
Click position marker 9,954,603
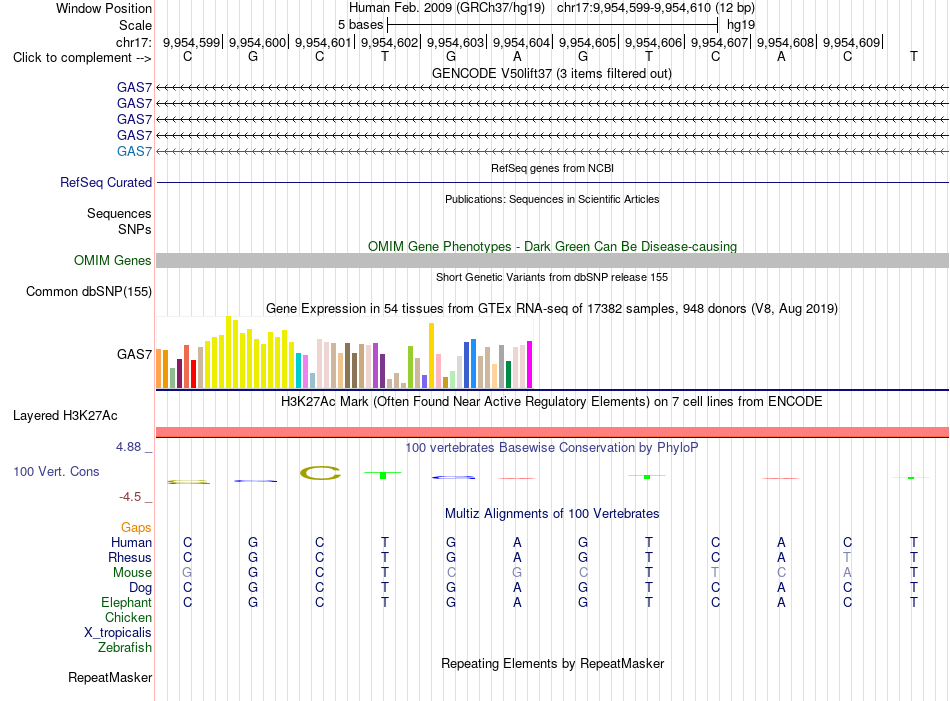pos(455,42)
